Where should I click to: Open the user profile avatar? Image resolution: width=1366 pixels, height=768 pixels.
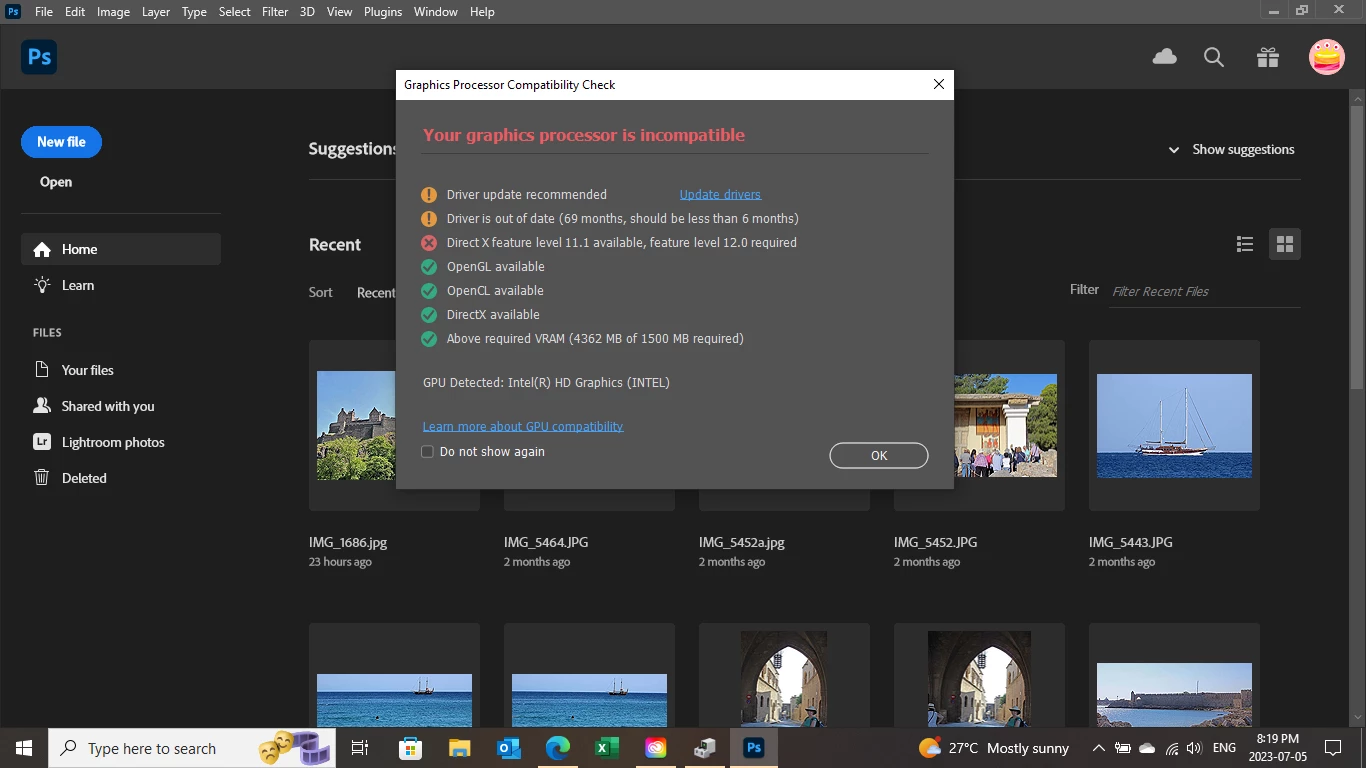click(1327, 57)
